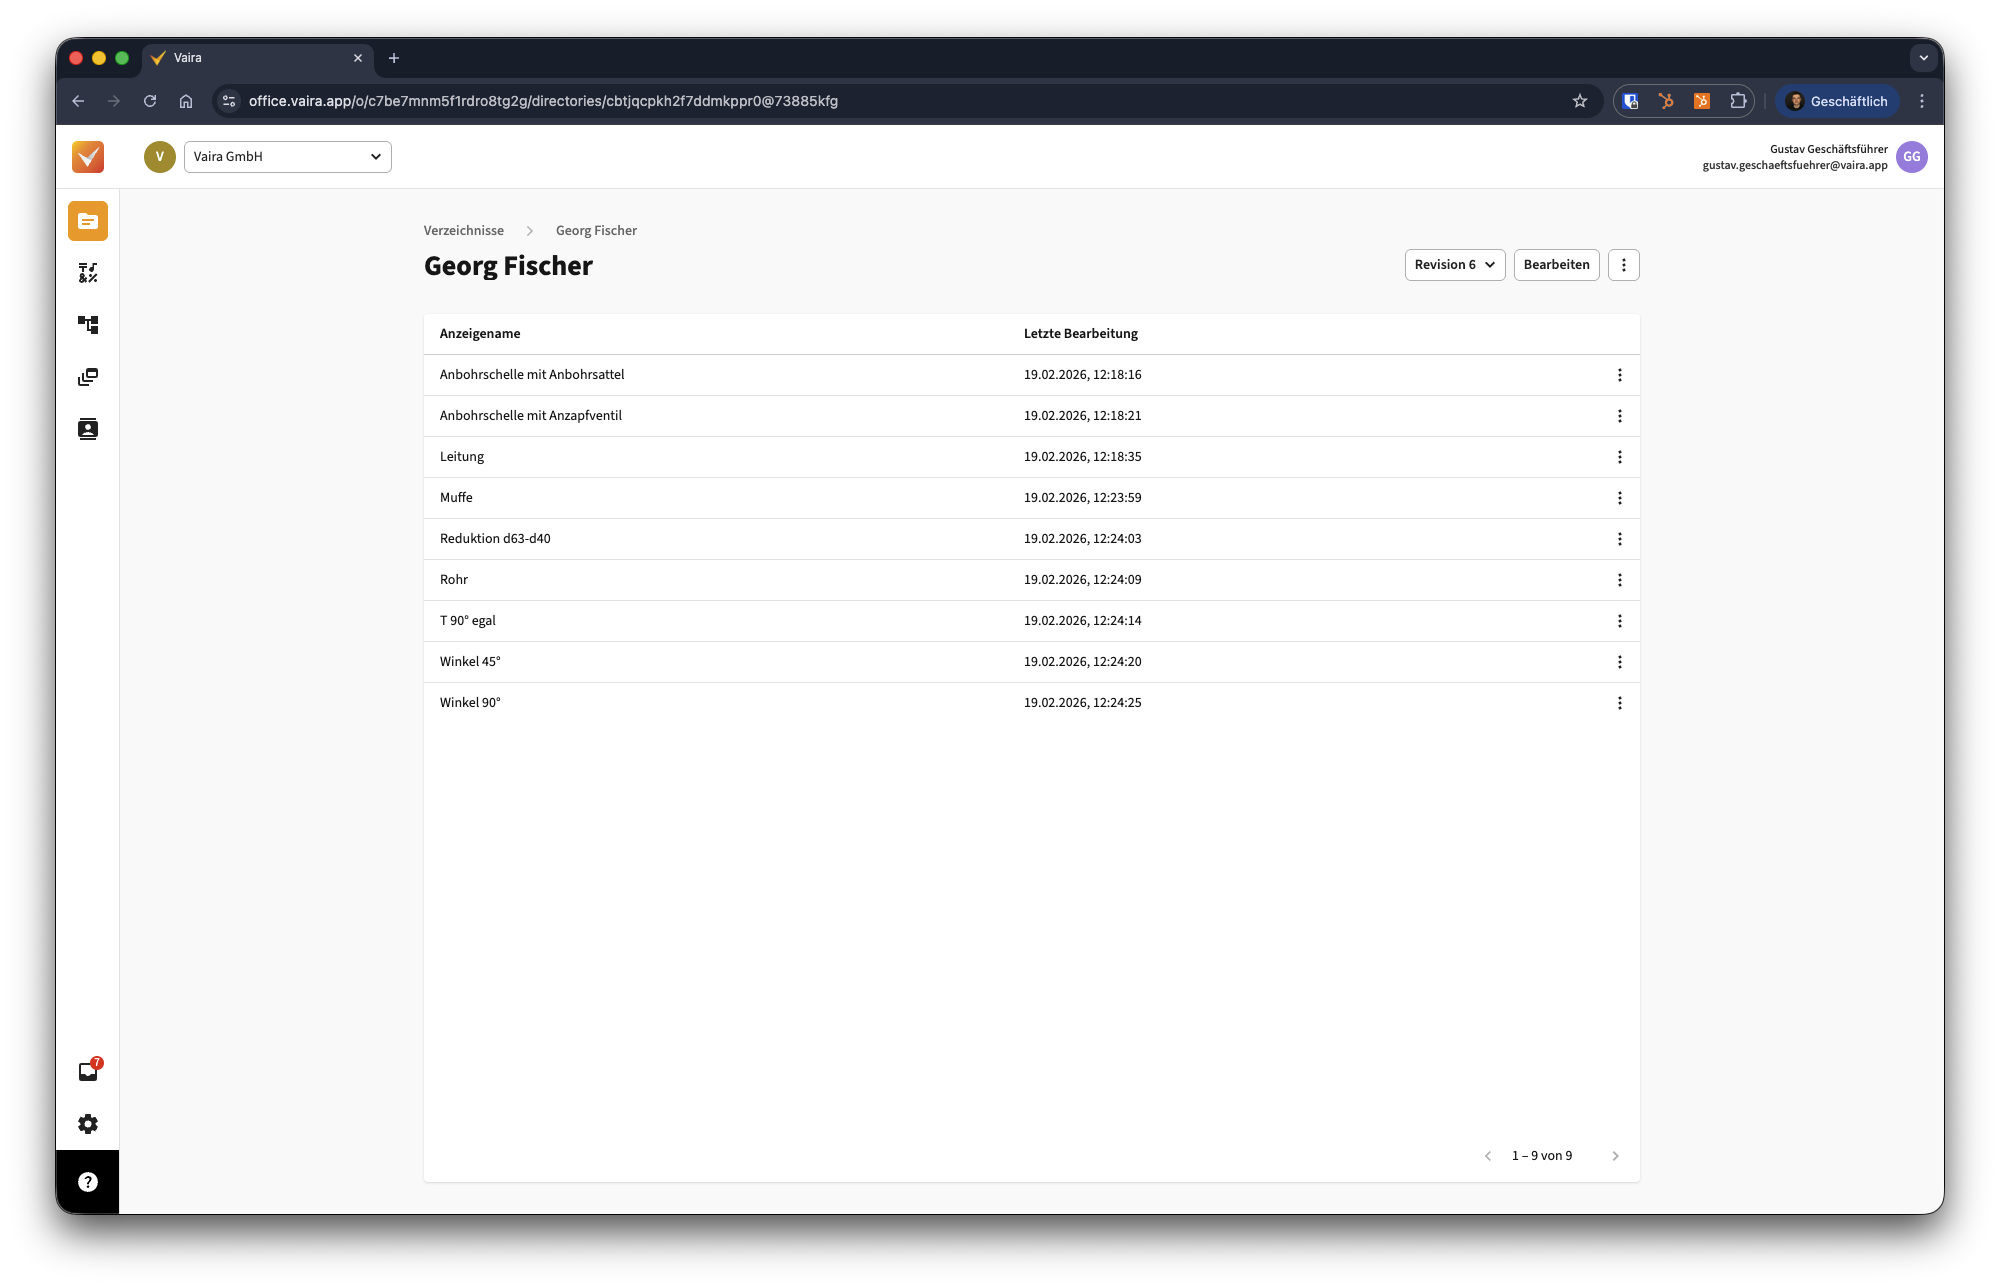The height and width of the screenshot is (1288, 2000).
Task: Click the stacked layers sidebar icon
Action: point(88,377)
